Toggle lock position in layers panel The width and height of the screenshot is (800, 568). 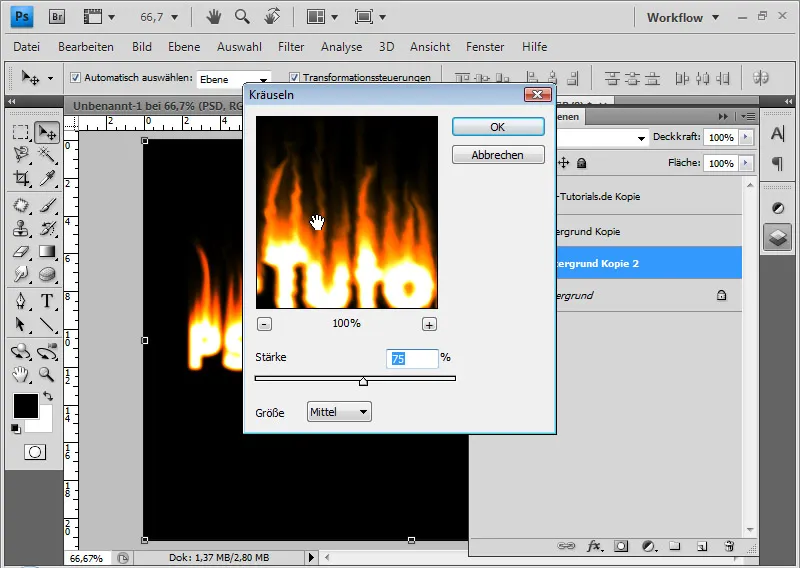click(x=564, y=163)
